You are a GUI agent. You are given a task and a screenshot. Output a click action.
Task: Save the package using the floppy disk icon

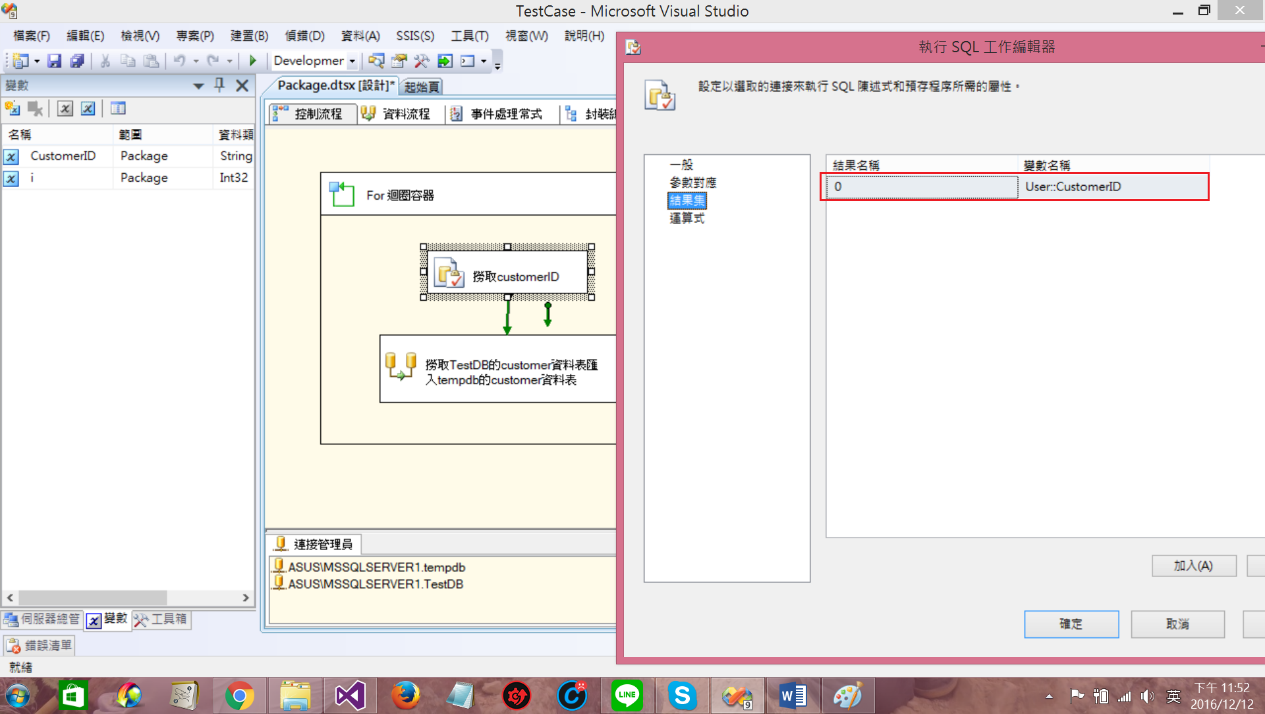coord(54,61)
